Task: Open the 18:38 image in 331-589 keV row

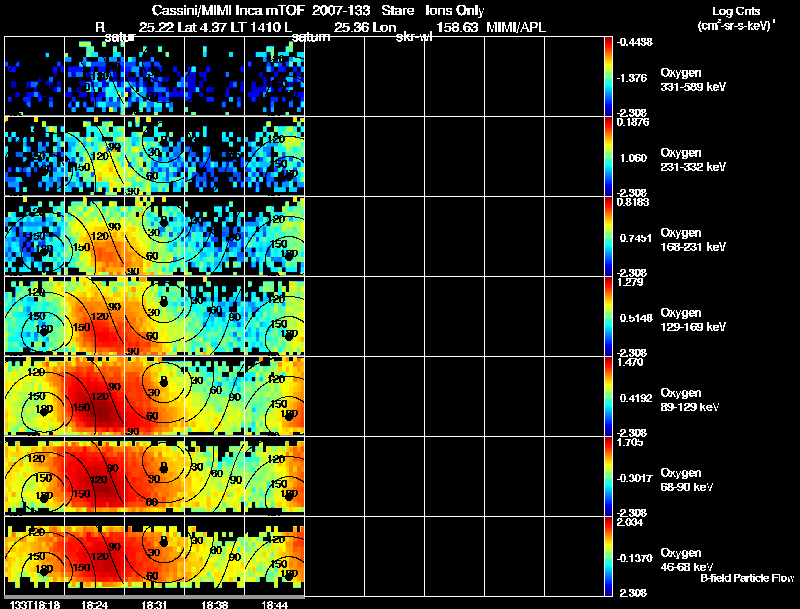Action: pyautogui.click(x=215, y=76)
